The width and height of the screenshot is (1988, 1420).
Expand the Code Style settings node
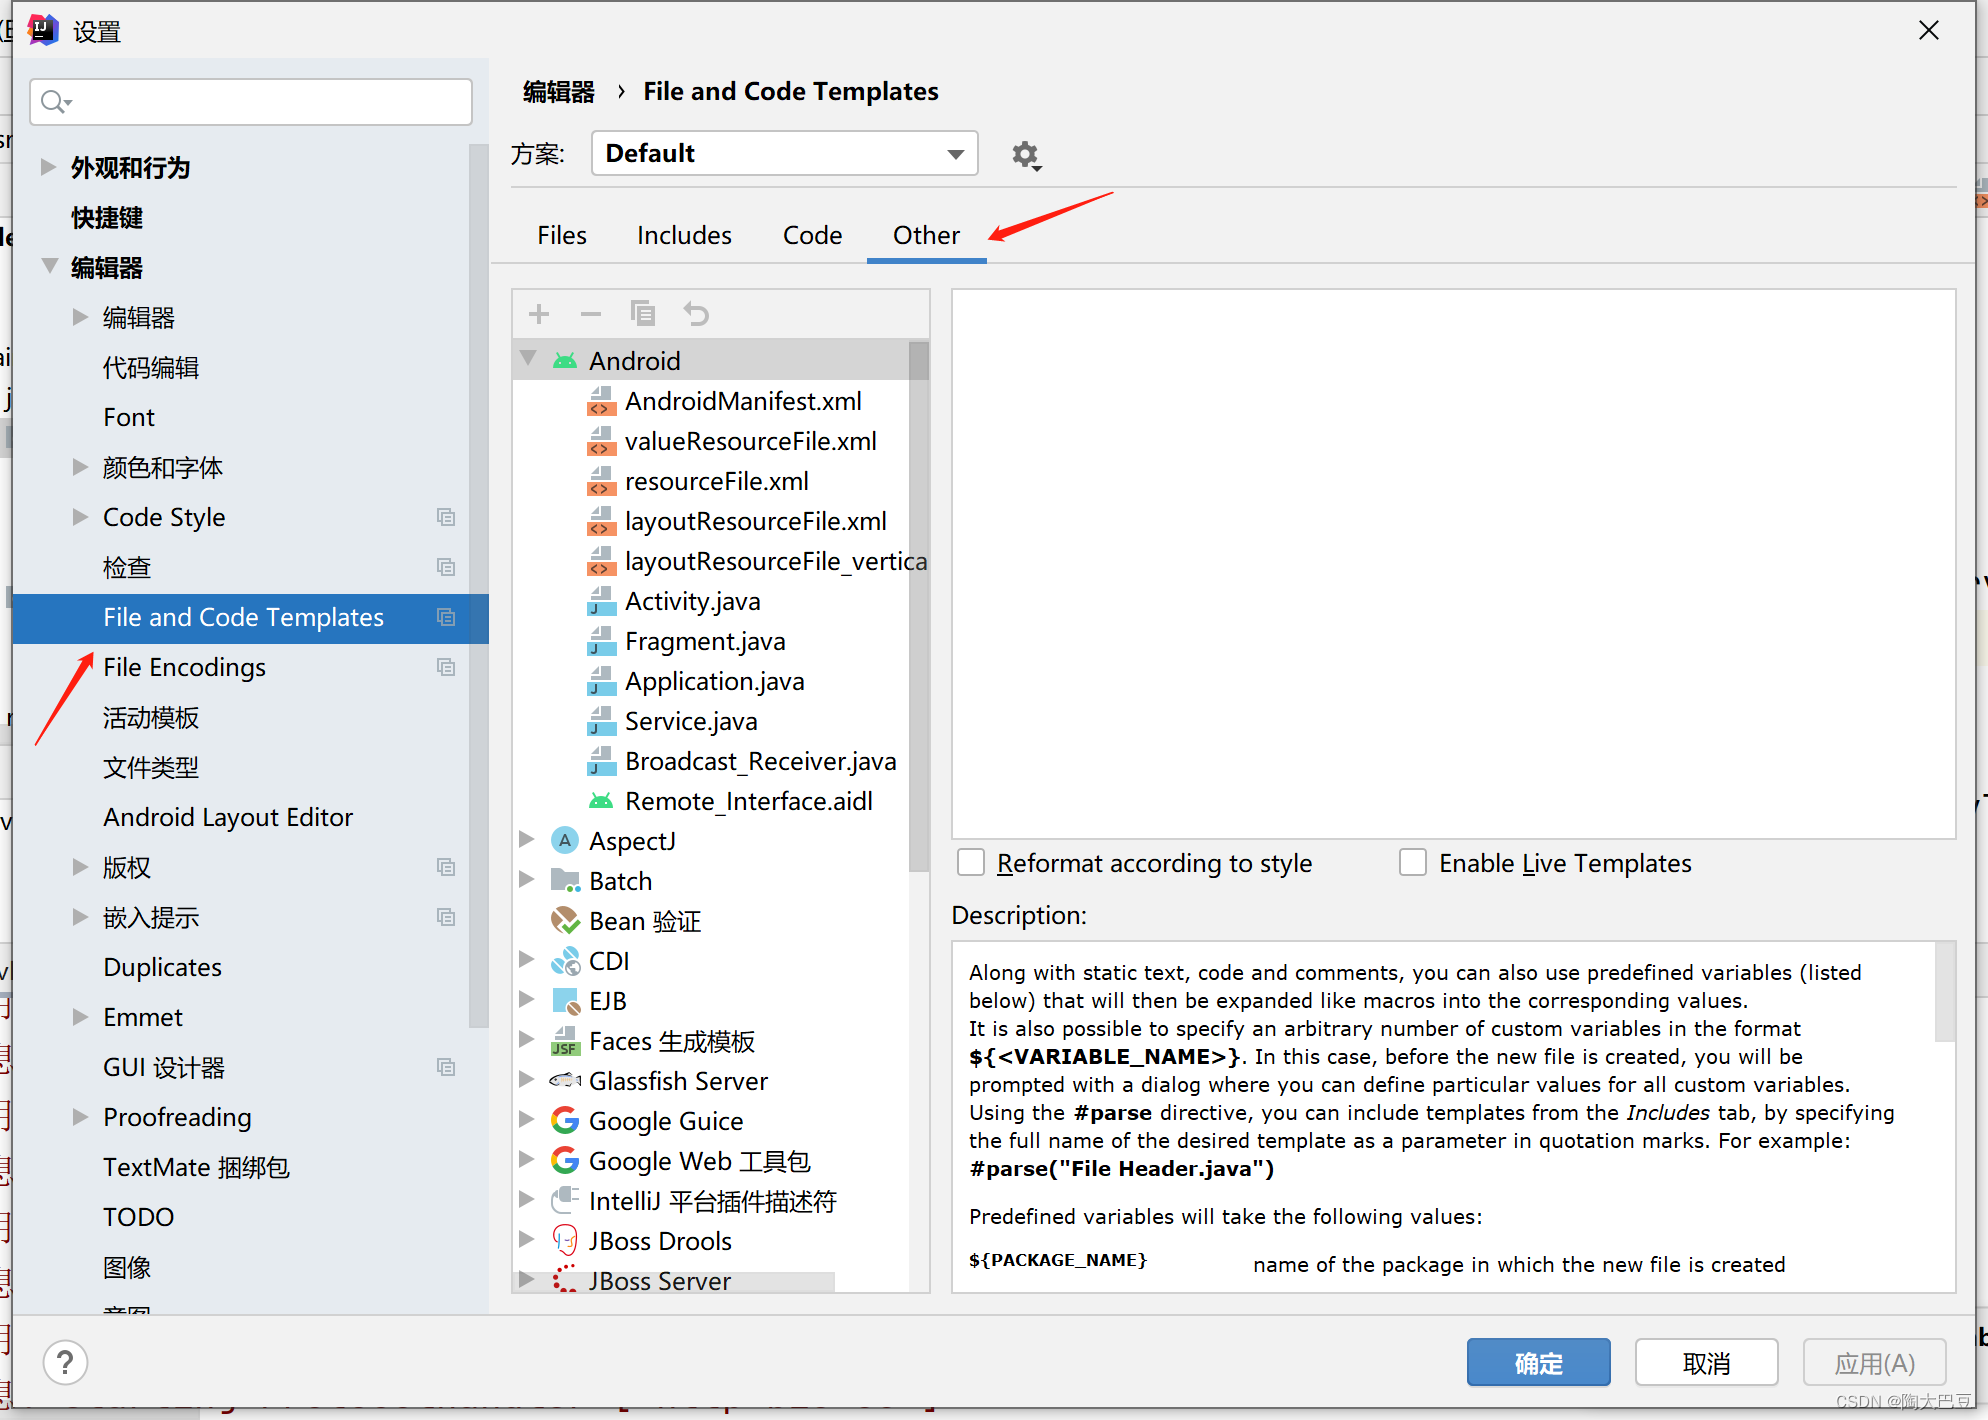pyautogui.click(x=80, y=517)
